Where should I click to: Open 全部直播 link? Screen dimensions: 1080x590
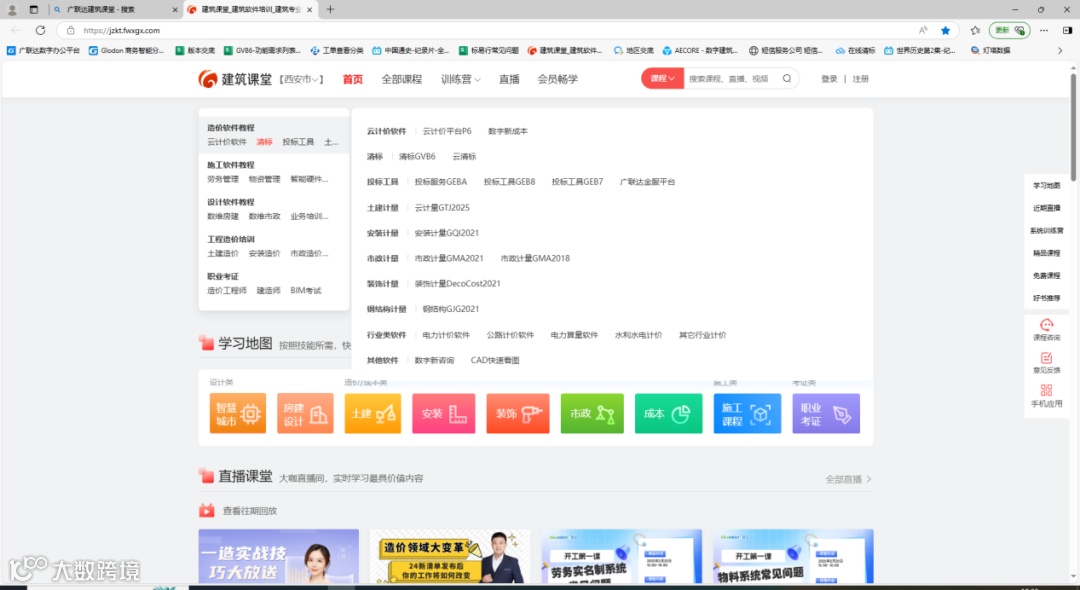[x=849, y=479]
